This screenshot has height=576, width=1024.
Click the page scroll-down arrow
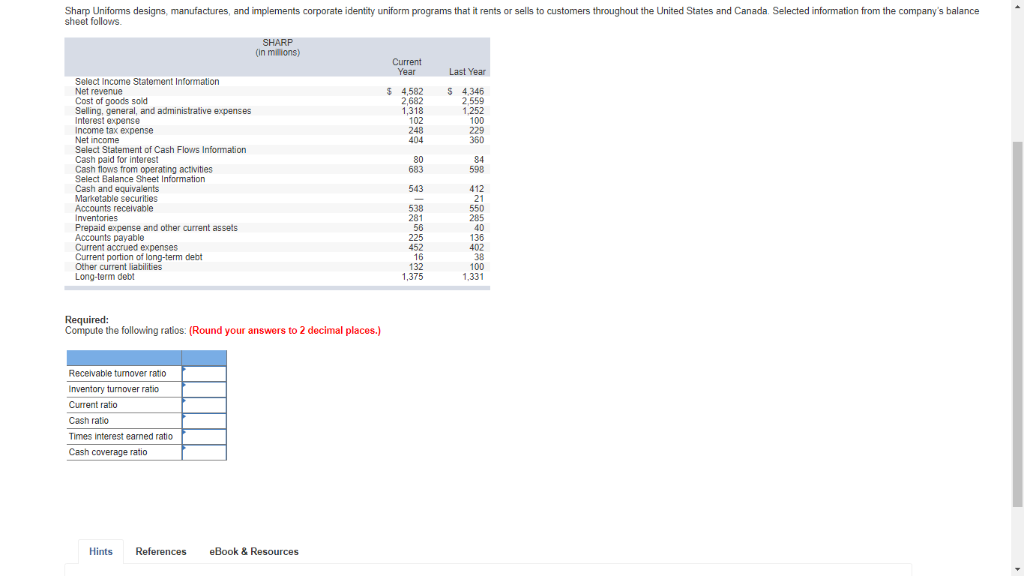(x=1017, y=569)
